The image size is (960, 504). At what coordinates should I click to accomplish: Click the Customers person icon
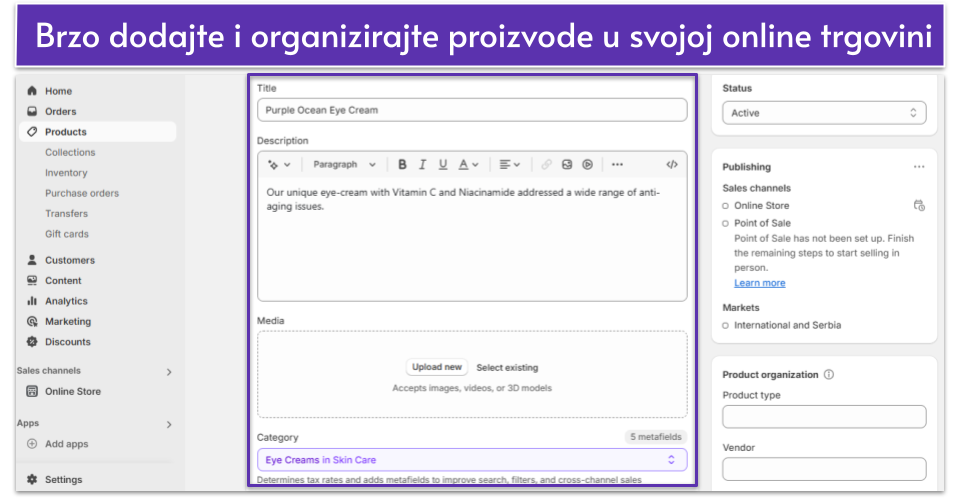(32, 260)
